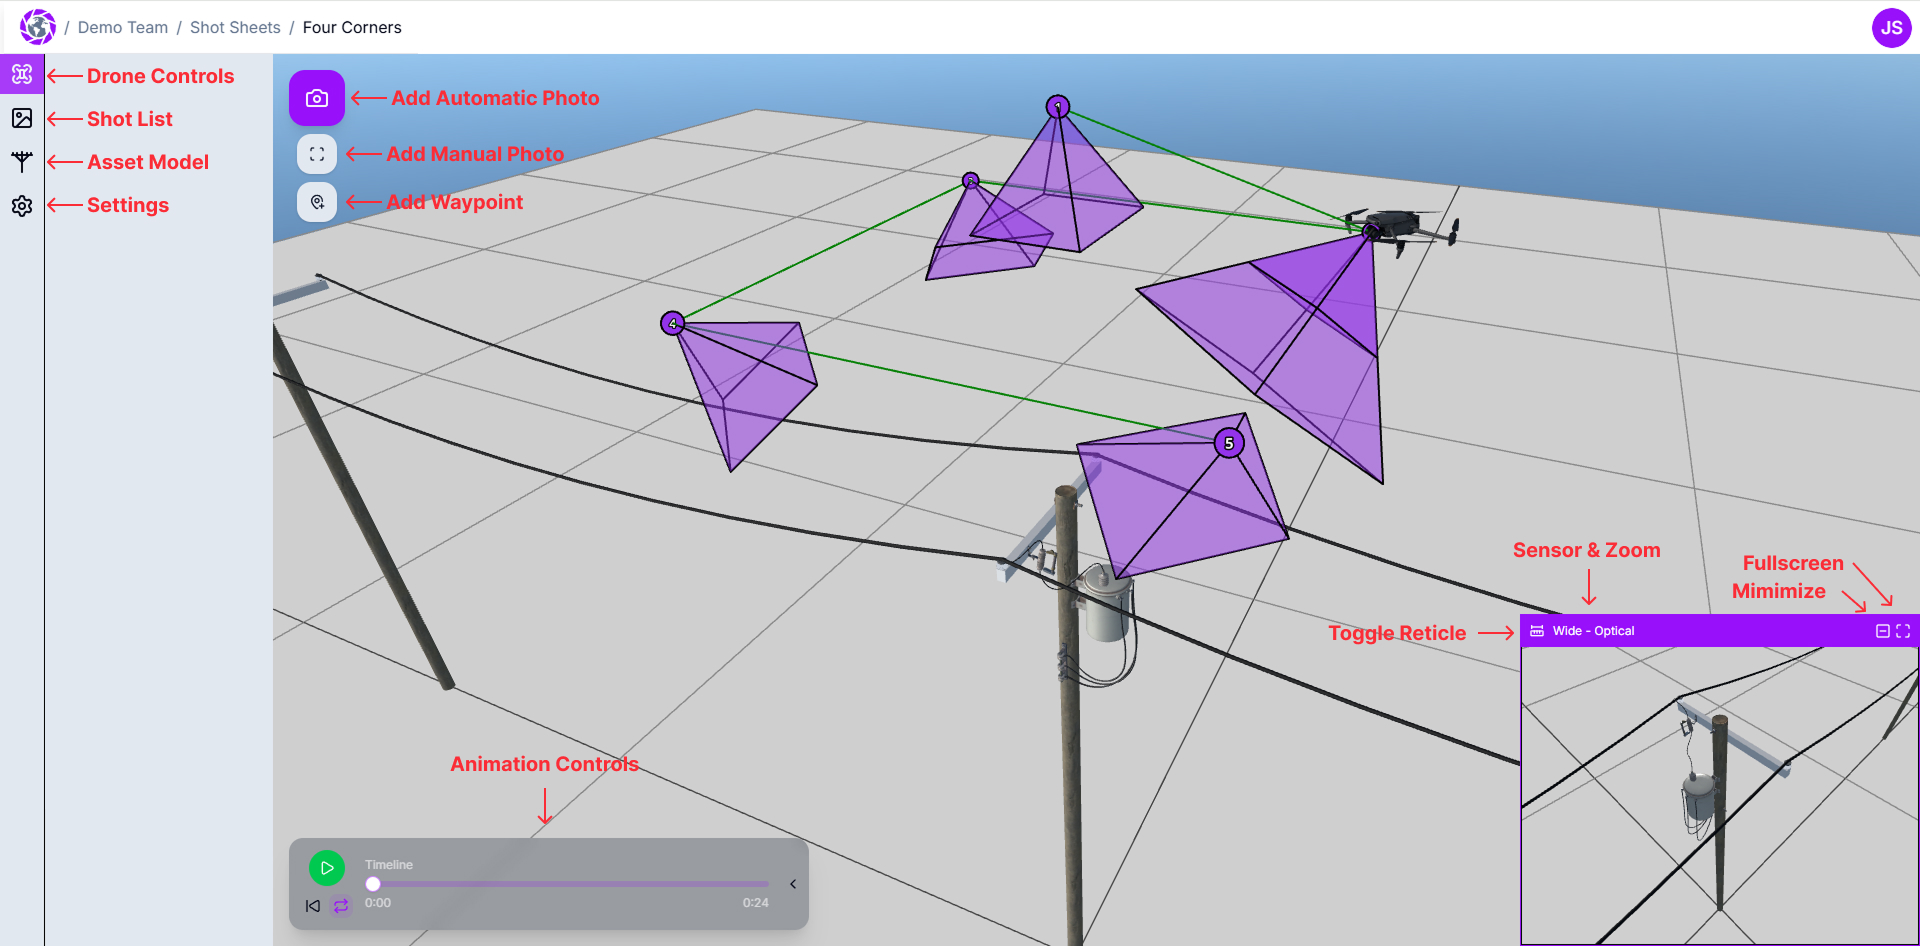Minimize the camera preview window
Viewport: 1920px width, 946px height.
(1882, 631)
